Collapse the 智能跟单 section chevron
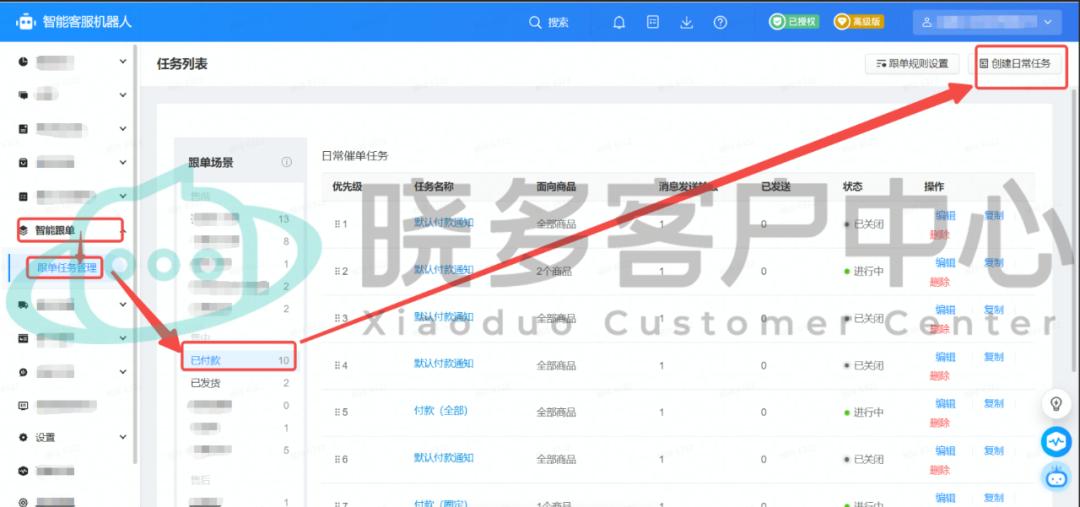This screenshot has width=1080, height=507. coord(123,230)
